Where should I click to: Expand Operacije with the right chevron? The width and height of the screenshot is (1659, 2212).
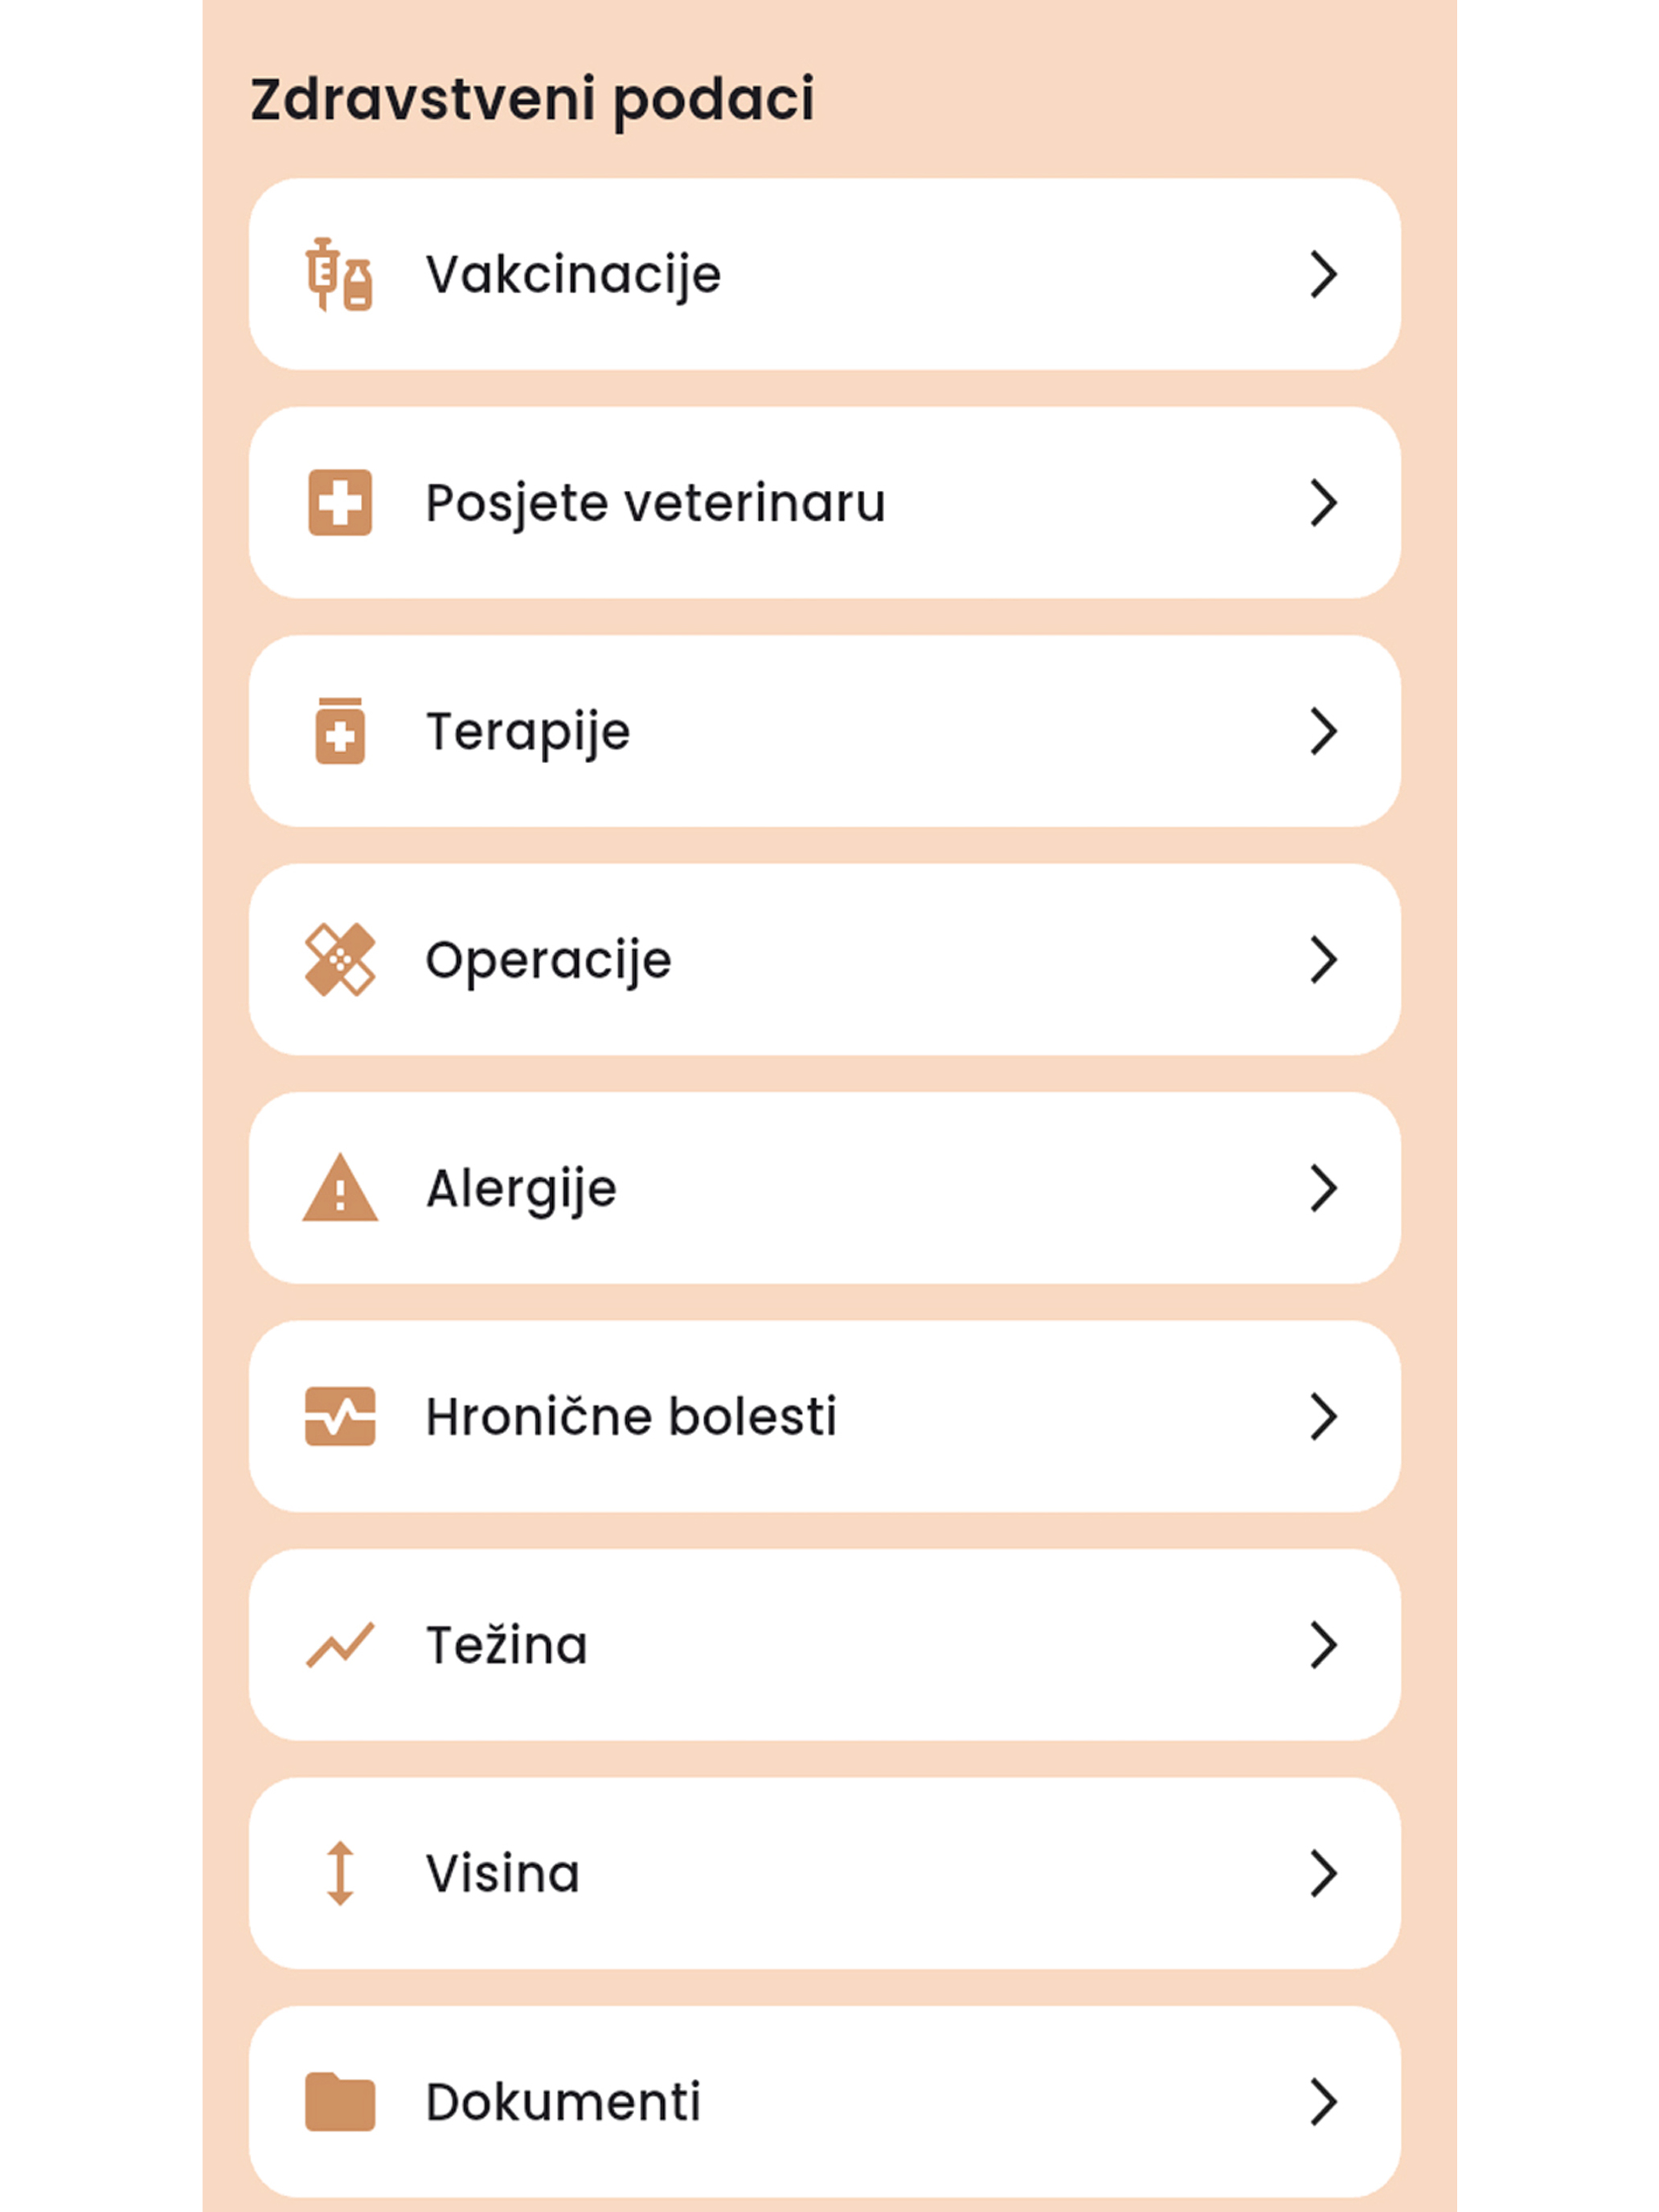point(1323,959)
